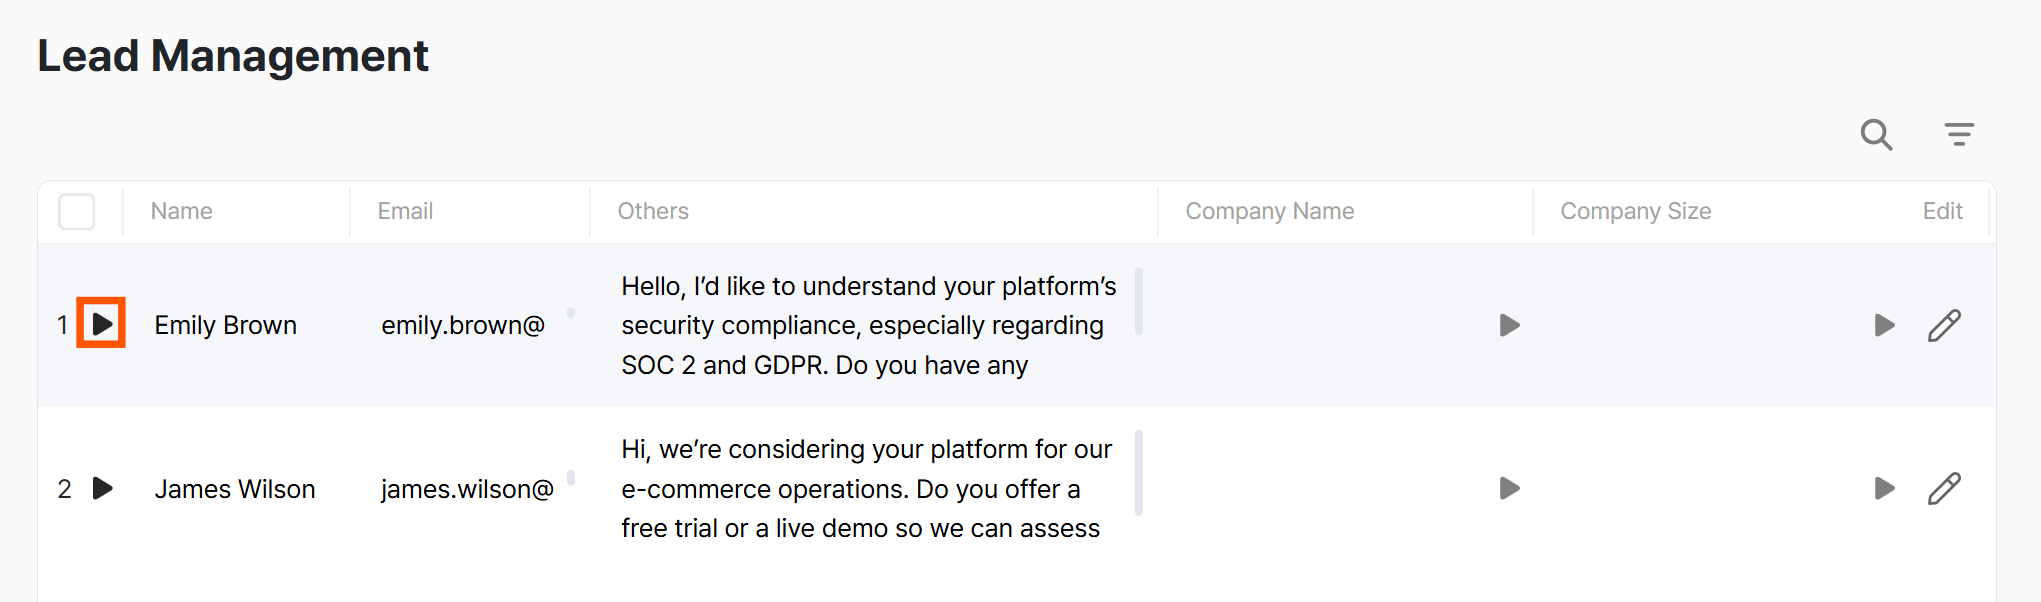
Task: Tick the select-all checkbox in header
Action: [x=77, y=211]
